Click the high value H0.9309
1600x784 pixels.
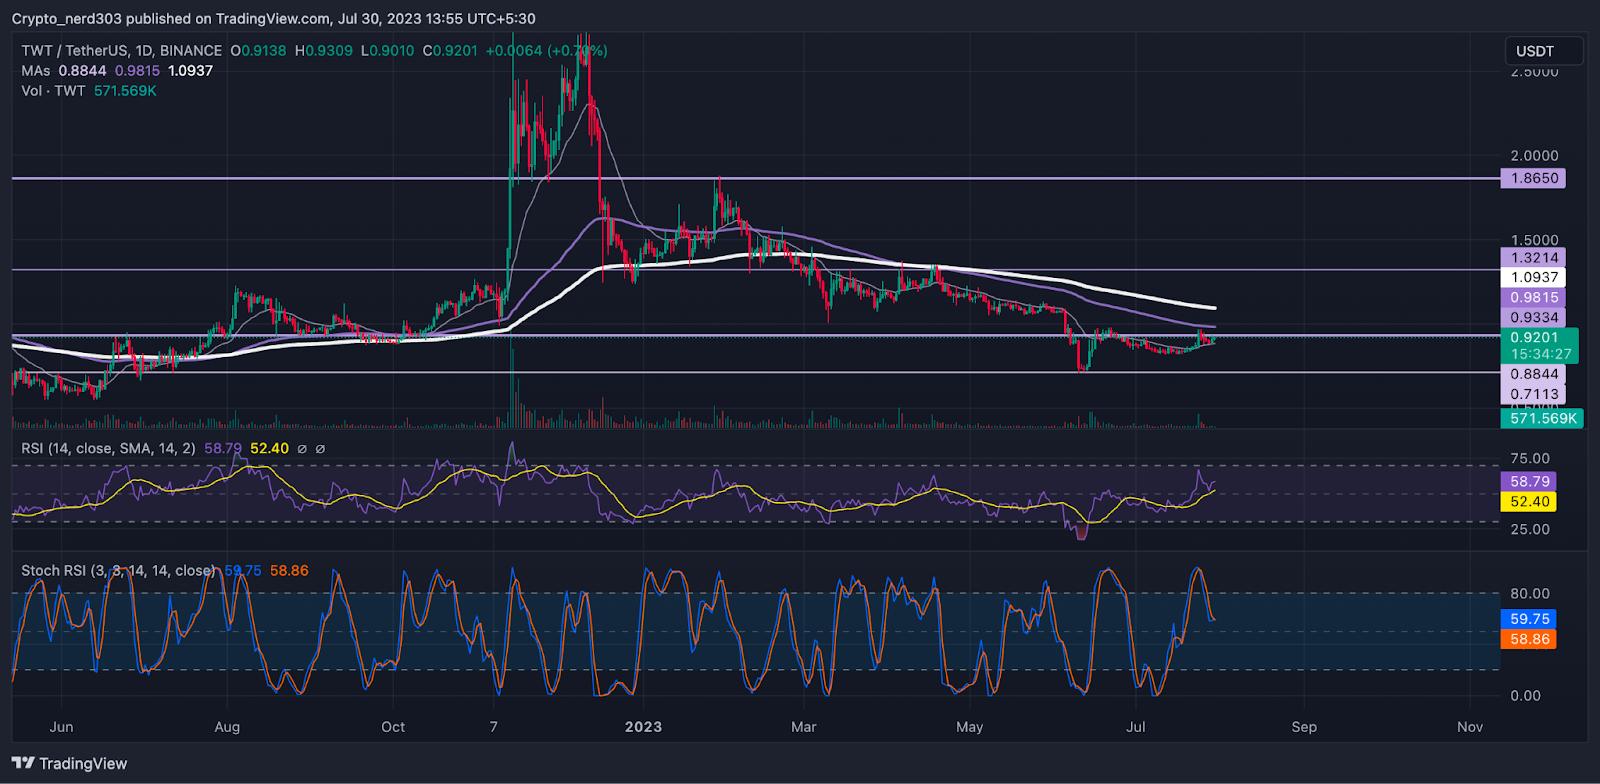tap(324, 51)
